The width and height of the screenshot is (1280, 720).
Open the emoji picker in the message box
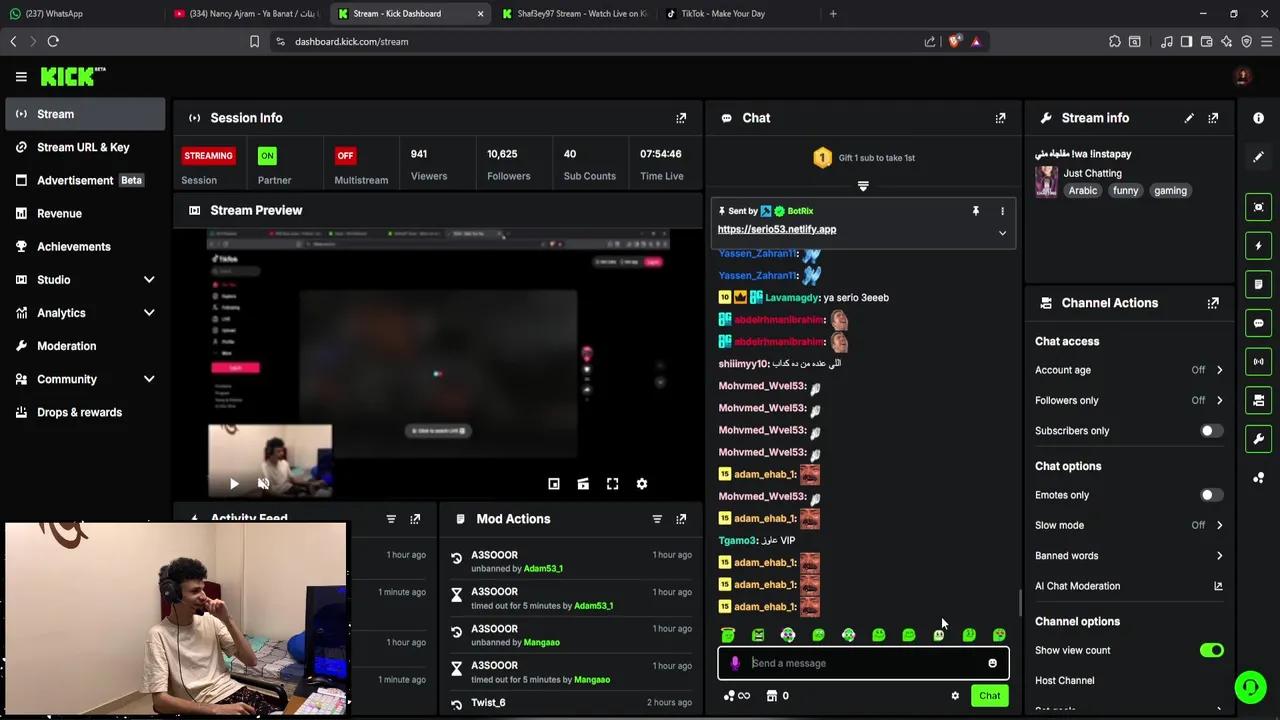(x=992, y=663)
